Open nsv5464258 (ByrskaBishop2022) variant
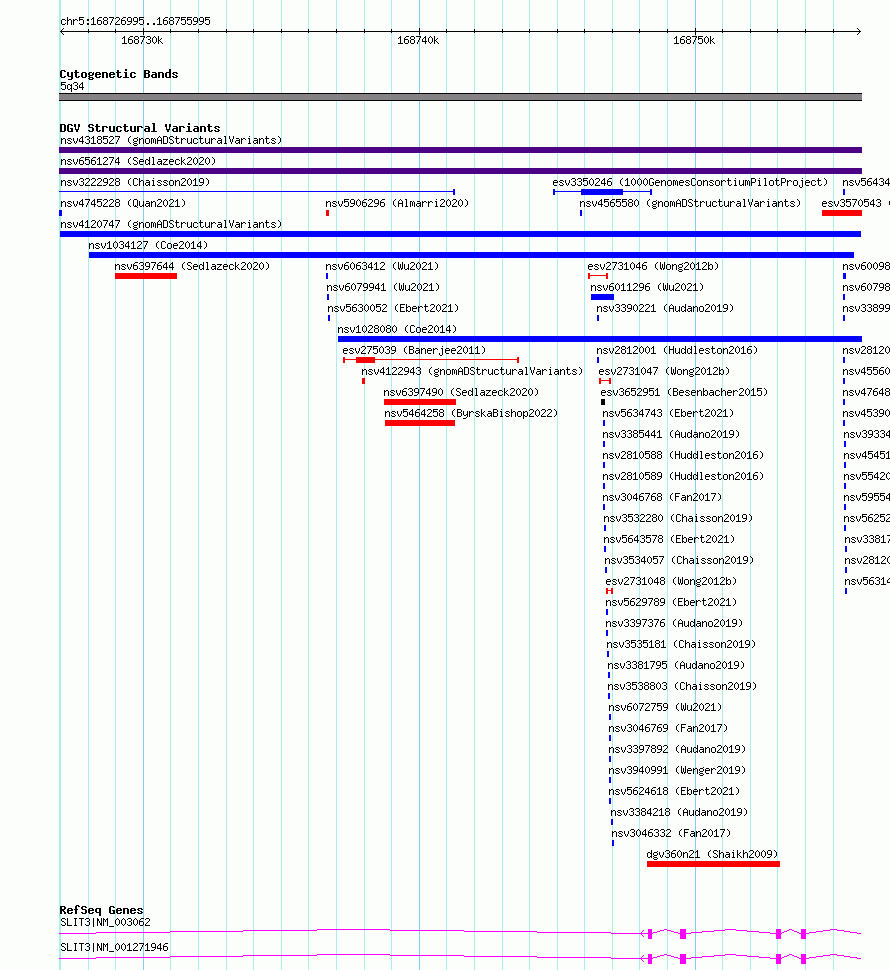The width and height of the screenshot is (890, 970). (471, 414)
